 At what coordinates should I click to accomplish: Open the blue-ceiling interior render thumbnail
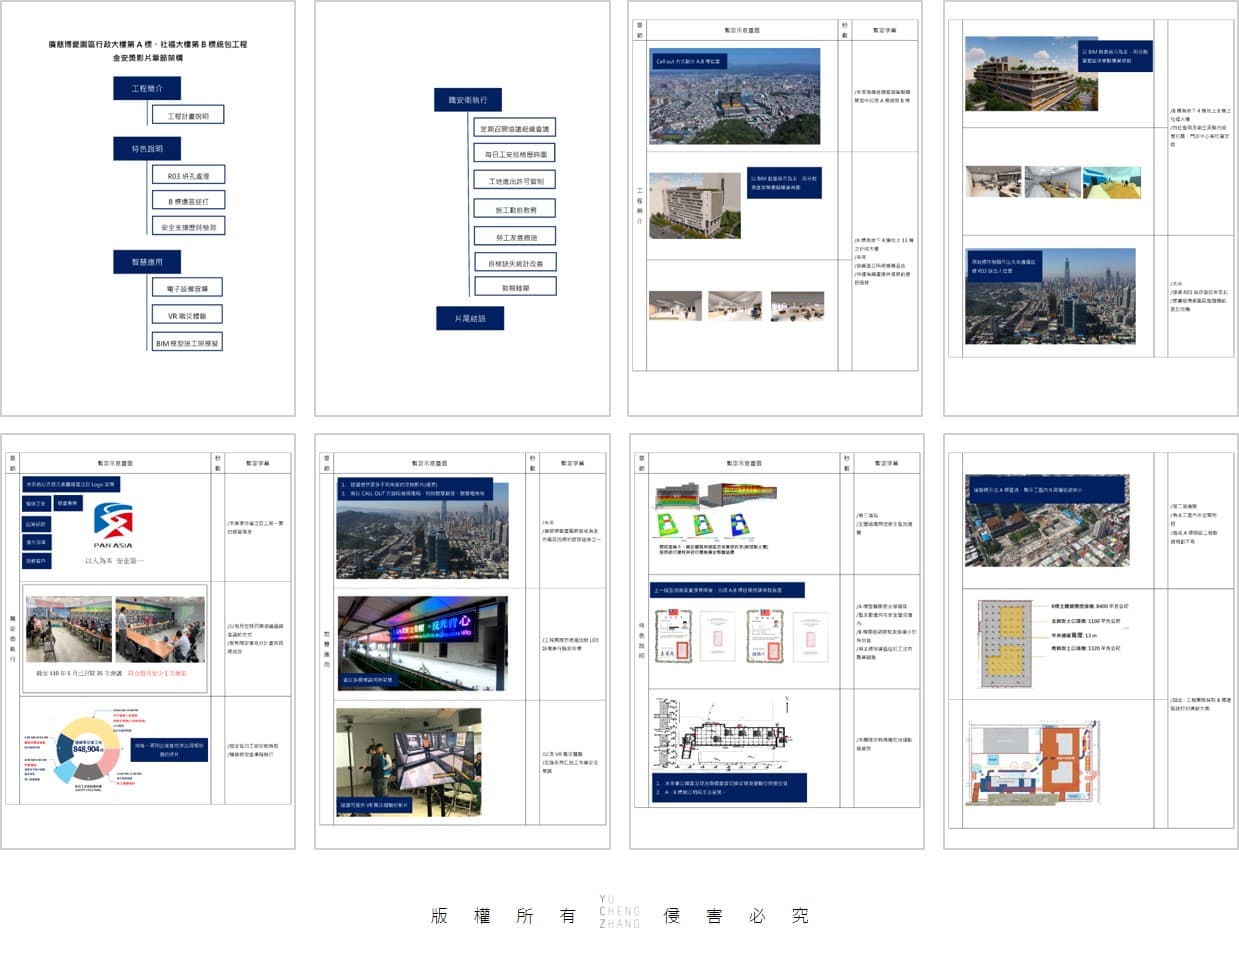pos(1112,183)
